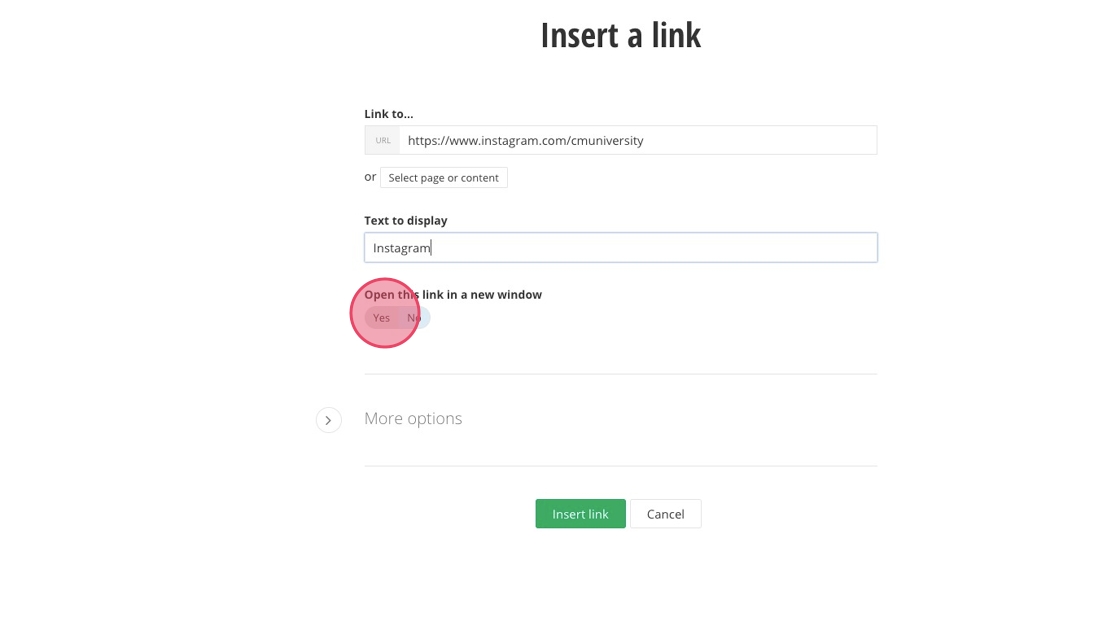The height and width of the screenshot is (626, 1120).
Task: Click the 'Link to...' field label
Action: [x=388, y=114]
